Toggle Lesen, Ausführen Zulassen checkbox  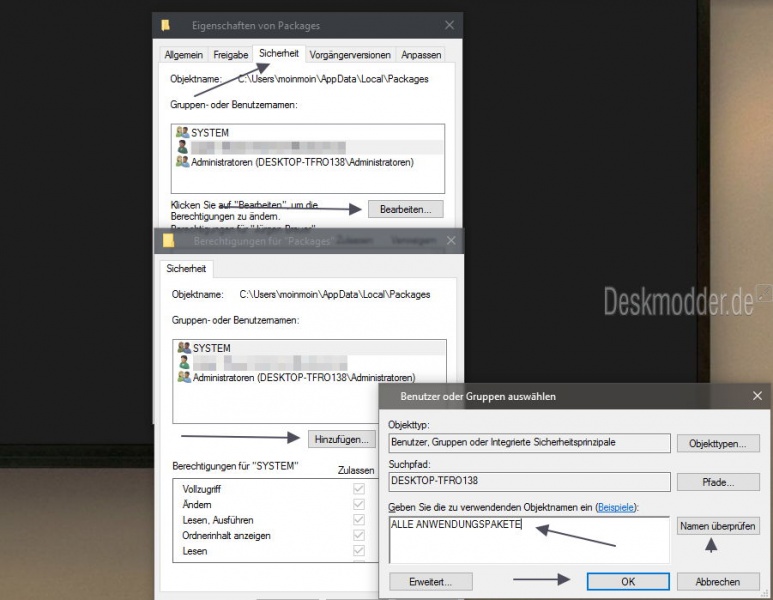coord(359,520)
